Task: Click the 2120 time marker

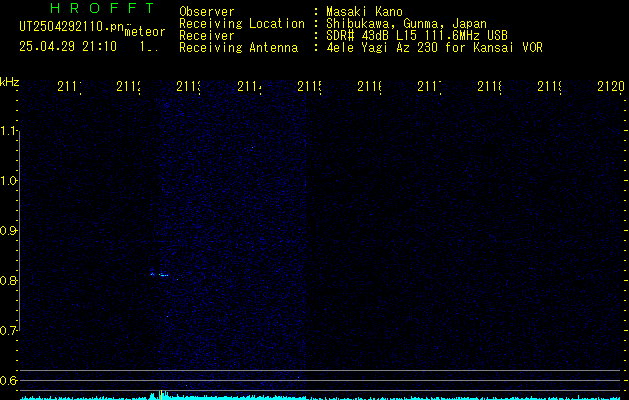Action: coord(611,87)
